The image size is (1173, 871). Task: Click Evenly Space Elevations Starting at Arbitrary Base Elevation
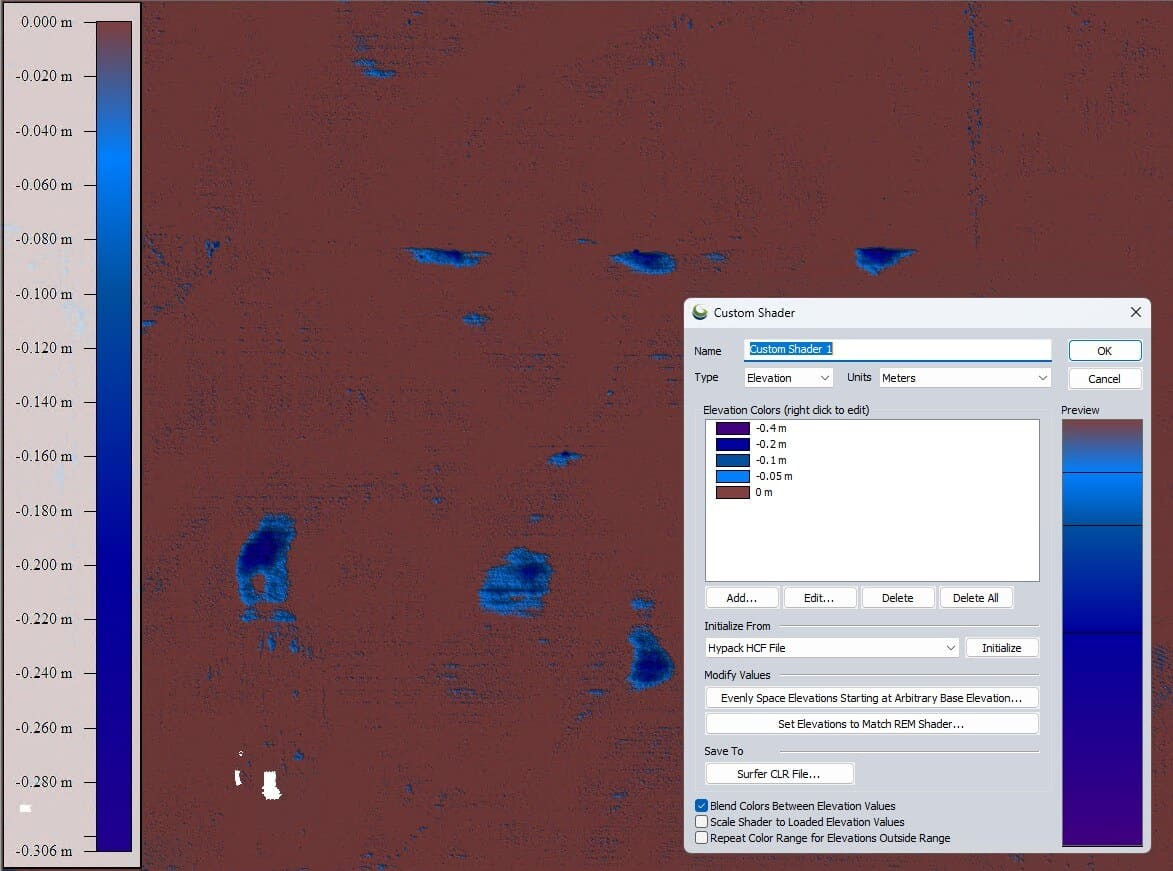click(x=872, y=698)
